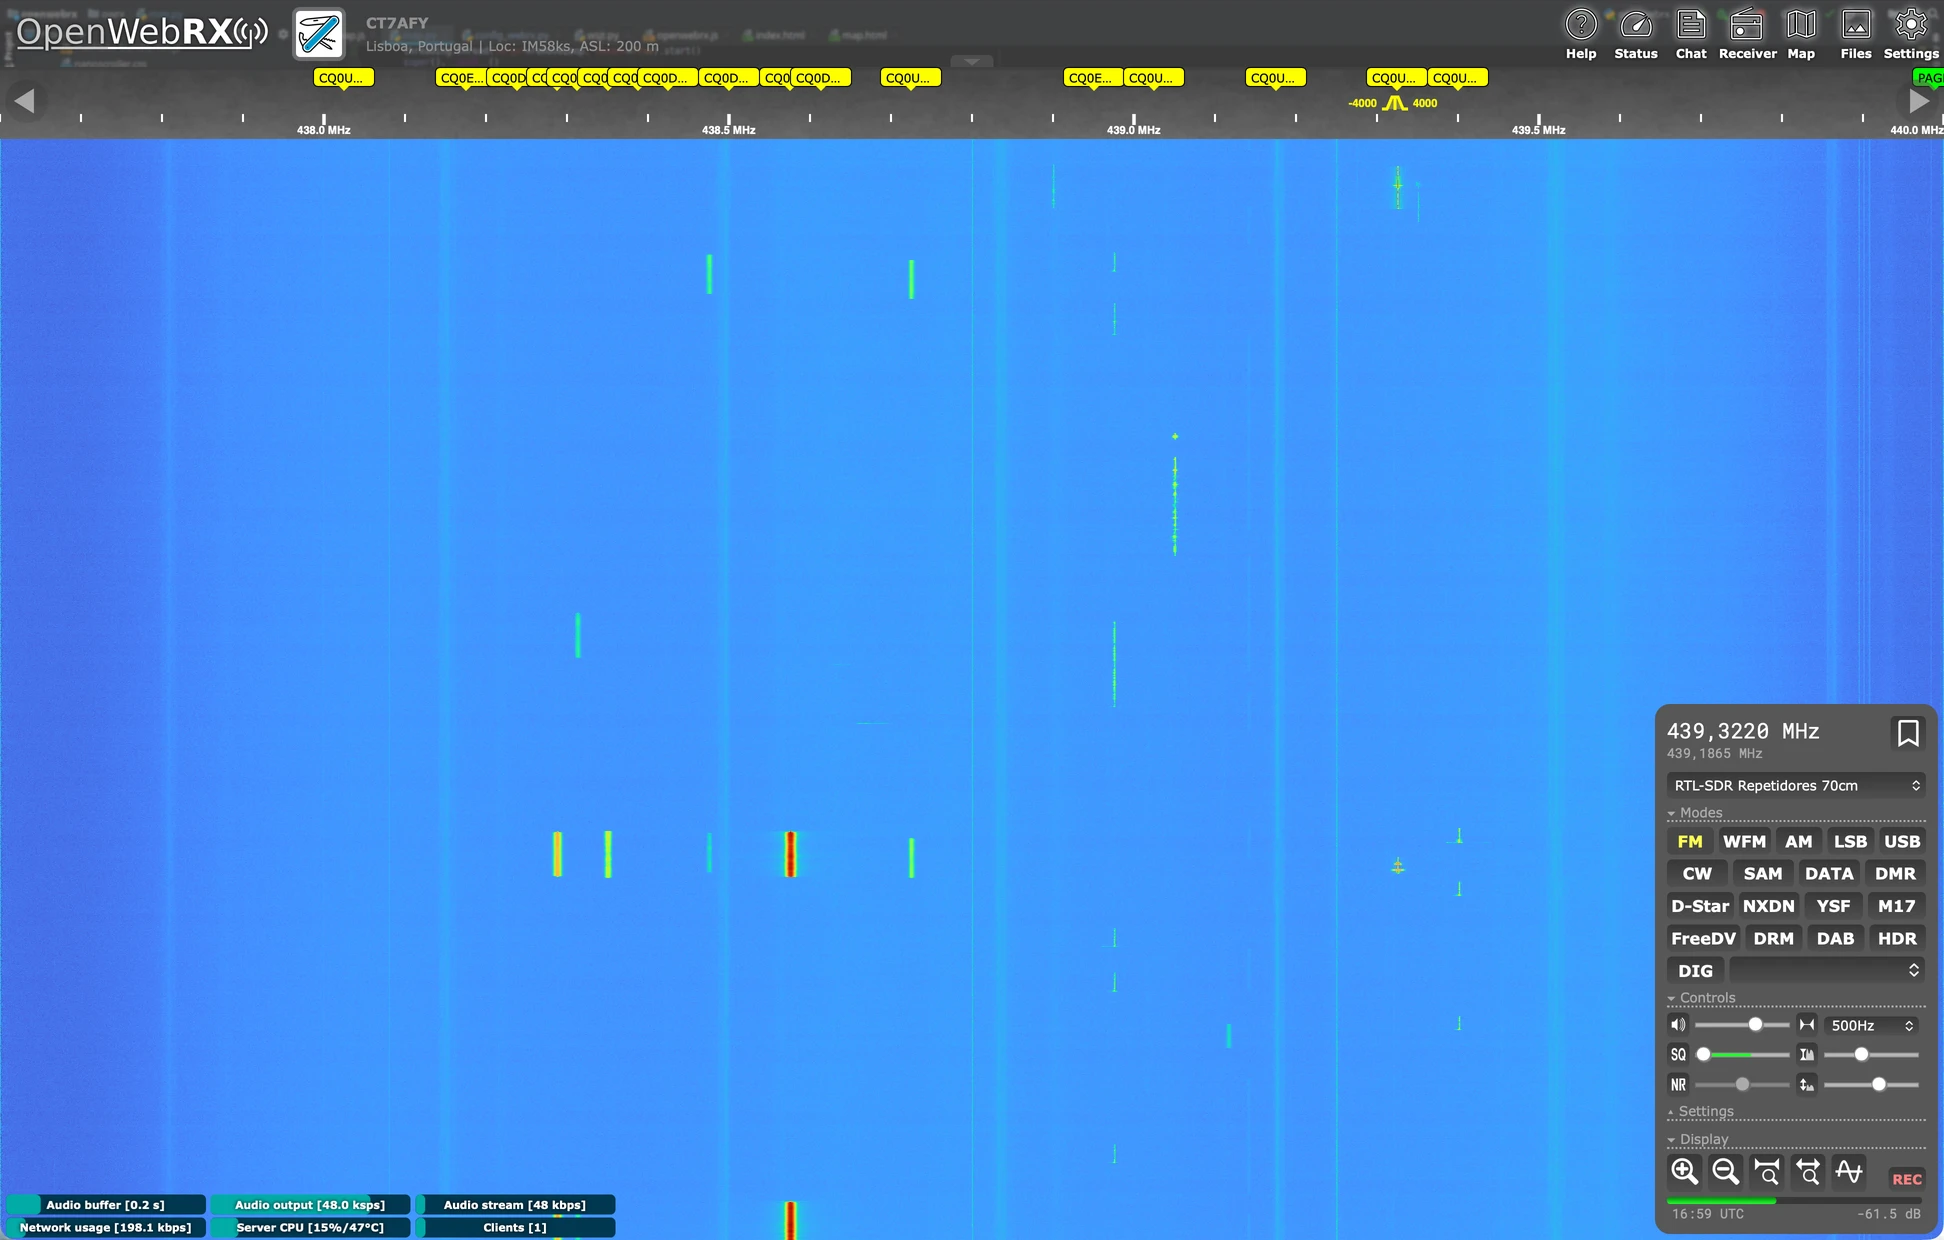Toggle the NR noise reduction icon

click(1678, 1084)
